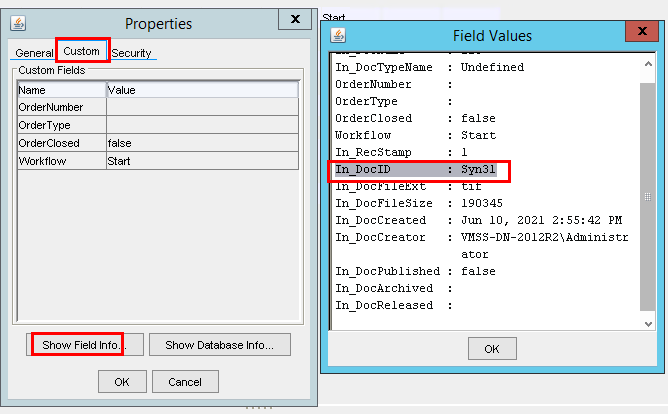This screenshot has width=668, height=414.
Task: Select the highlighted In_DocID line
Action: click(420, 169)
